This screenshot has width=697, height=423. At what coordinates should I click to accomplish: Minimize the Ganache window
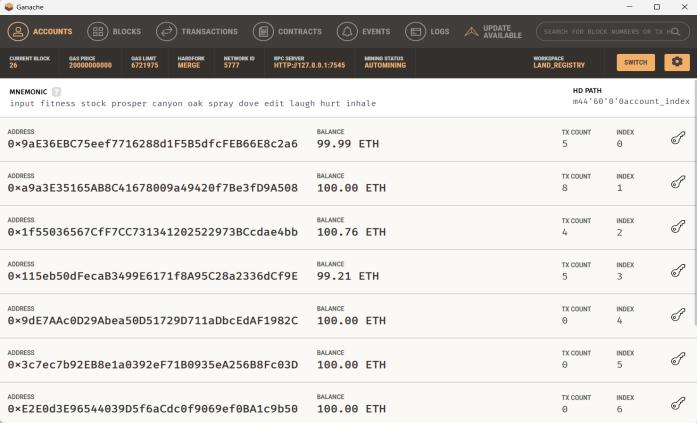click(629, 7)
